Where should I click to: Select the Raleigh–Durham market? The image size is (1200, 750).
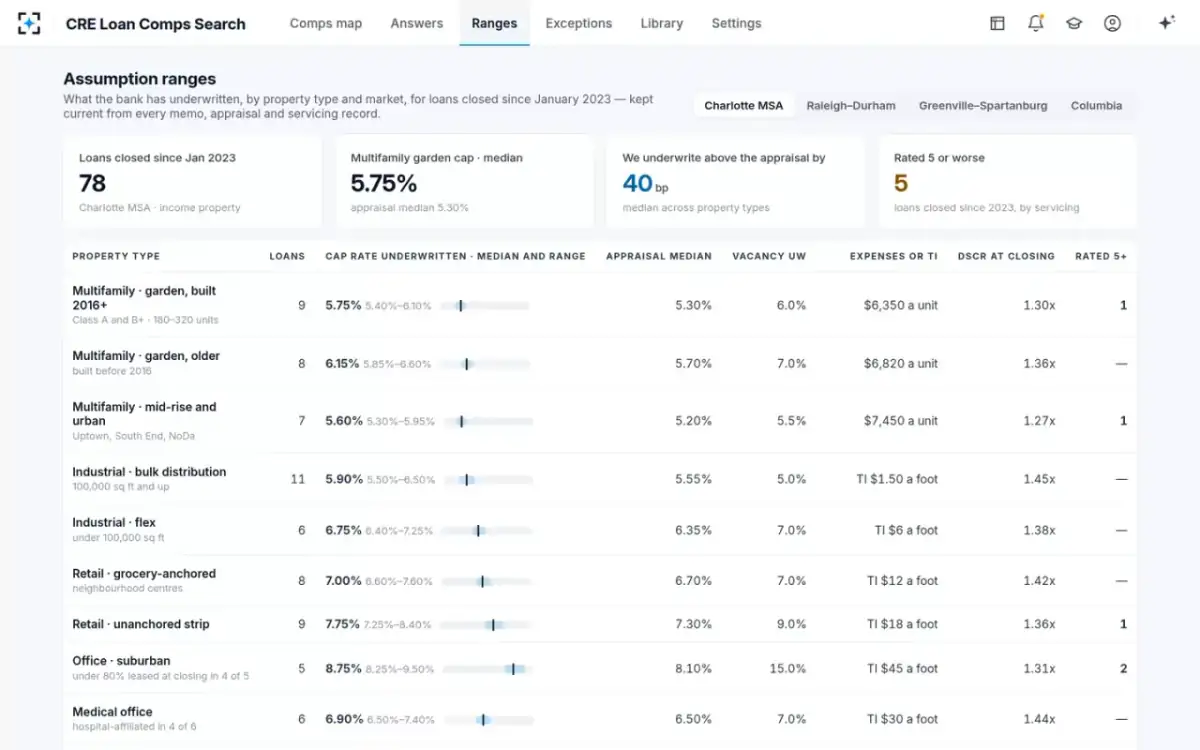point(851,105)
